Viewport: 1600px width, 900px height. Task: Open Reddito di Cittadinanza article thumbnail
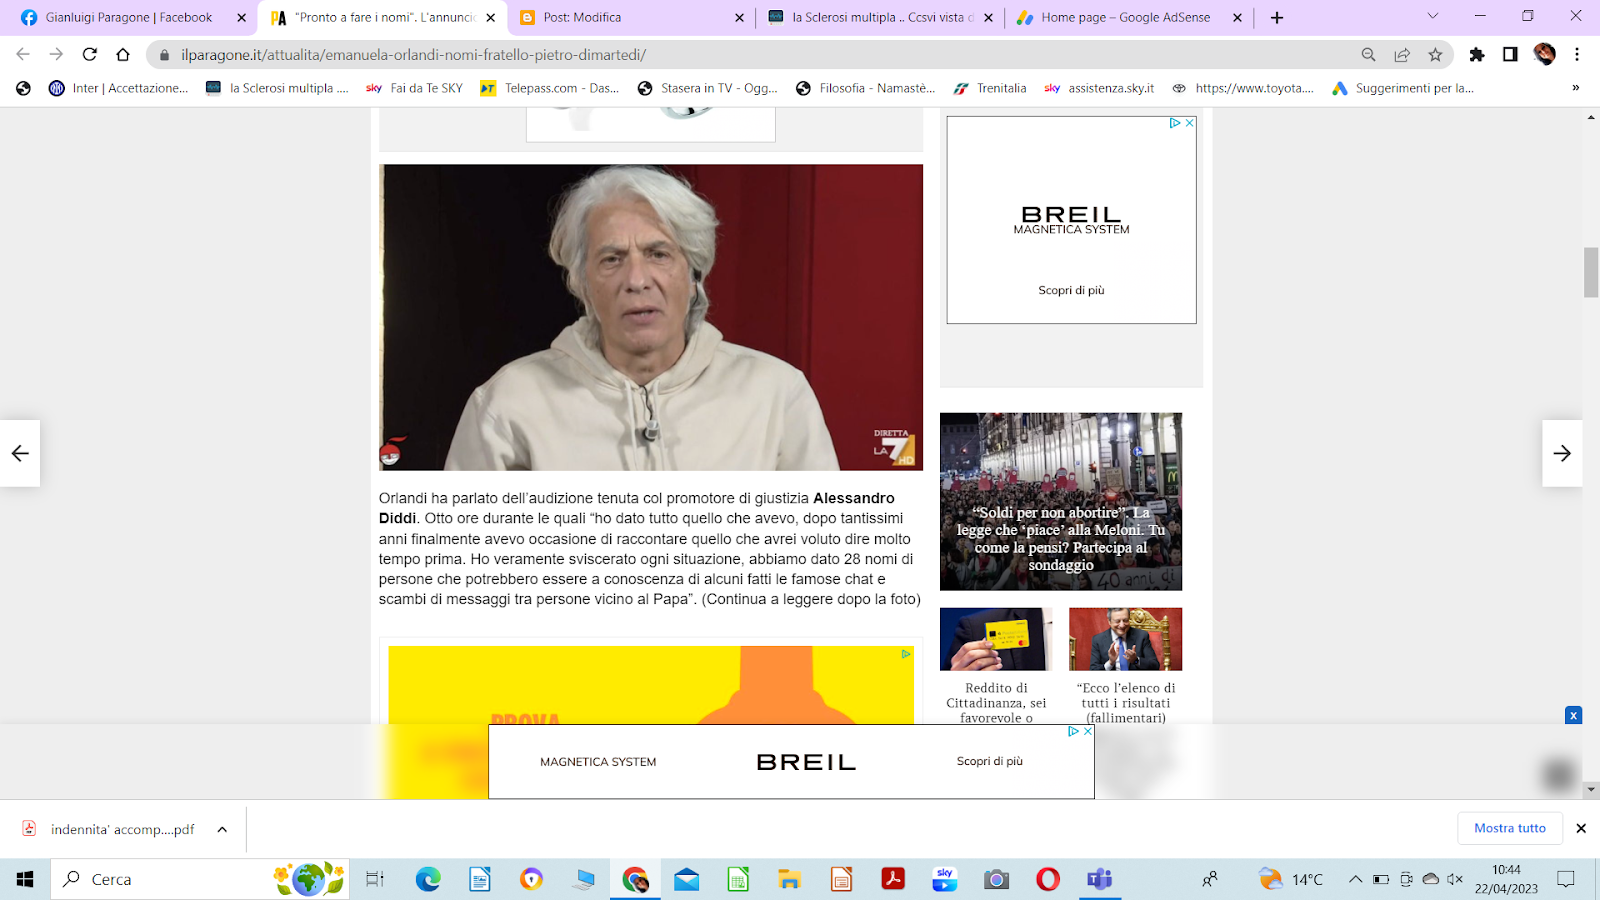coord(996,639)
